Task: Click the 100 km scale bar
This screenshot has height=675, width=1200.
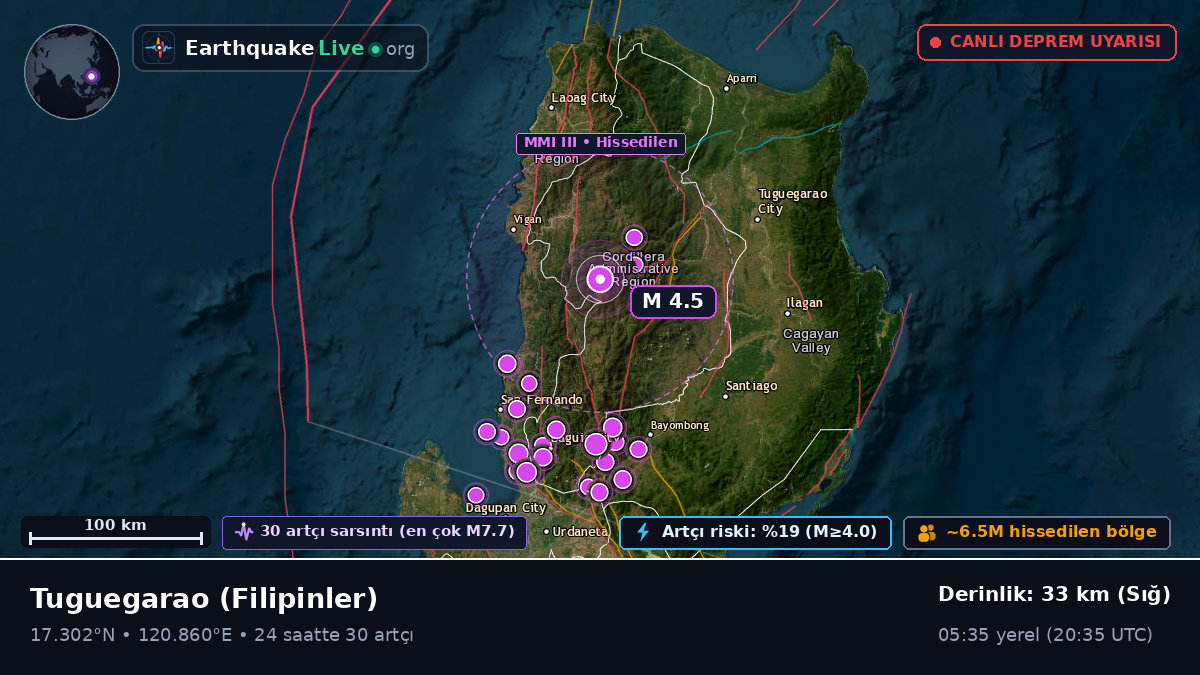Action: (x=116, y=532)
